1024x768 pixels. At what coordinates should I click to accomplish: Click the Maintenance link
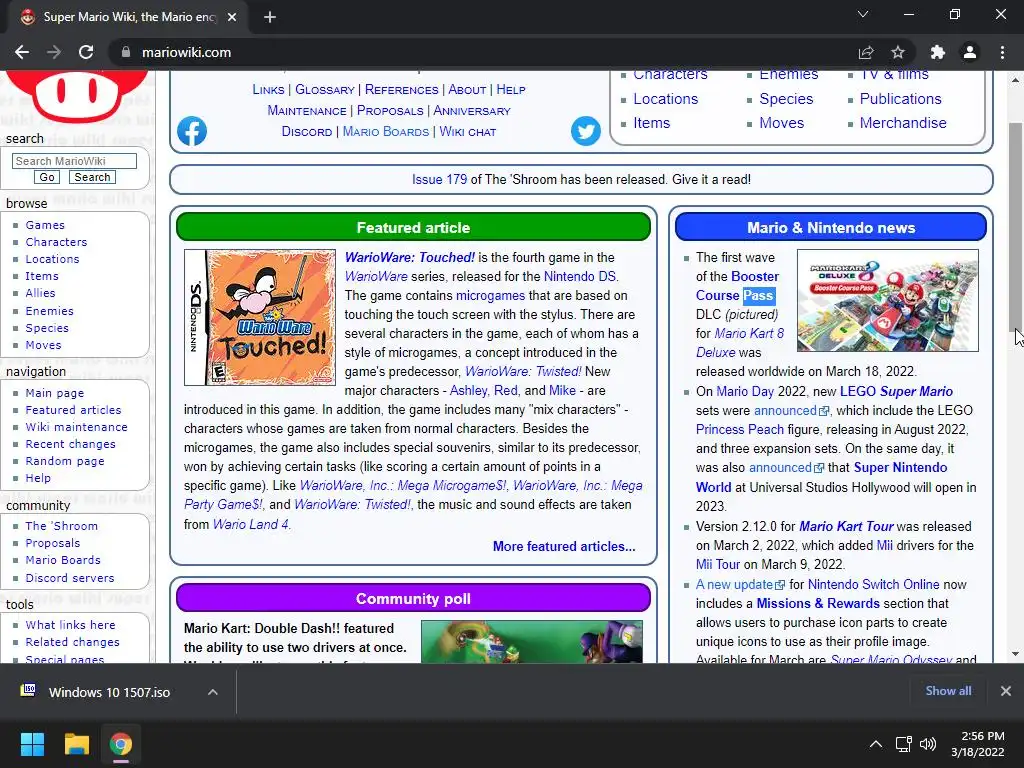click(x=307, y=110)
